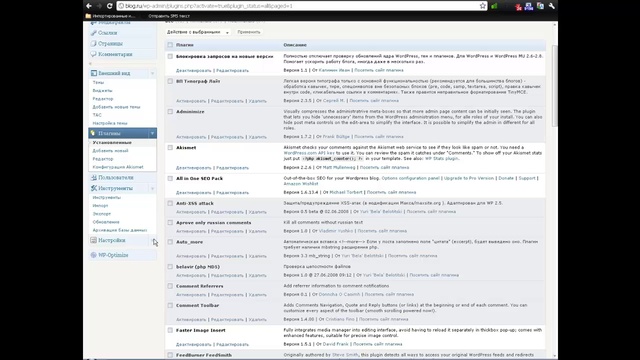Open Конфигурация Akismet submenu

coord(118,167)
